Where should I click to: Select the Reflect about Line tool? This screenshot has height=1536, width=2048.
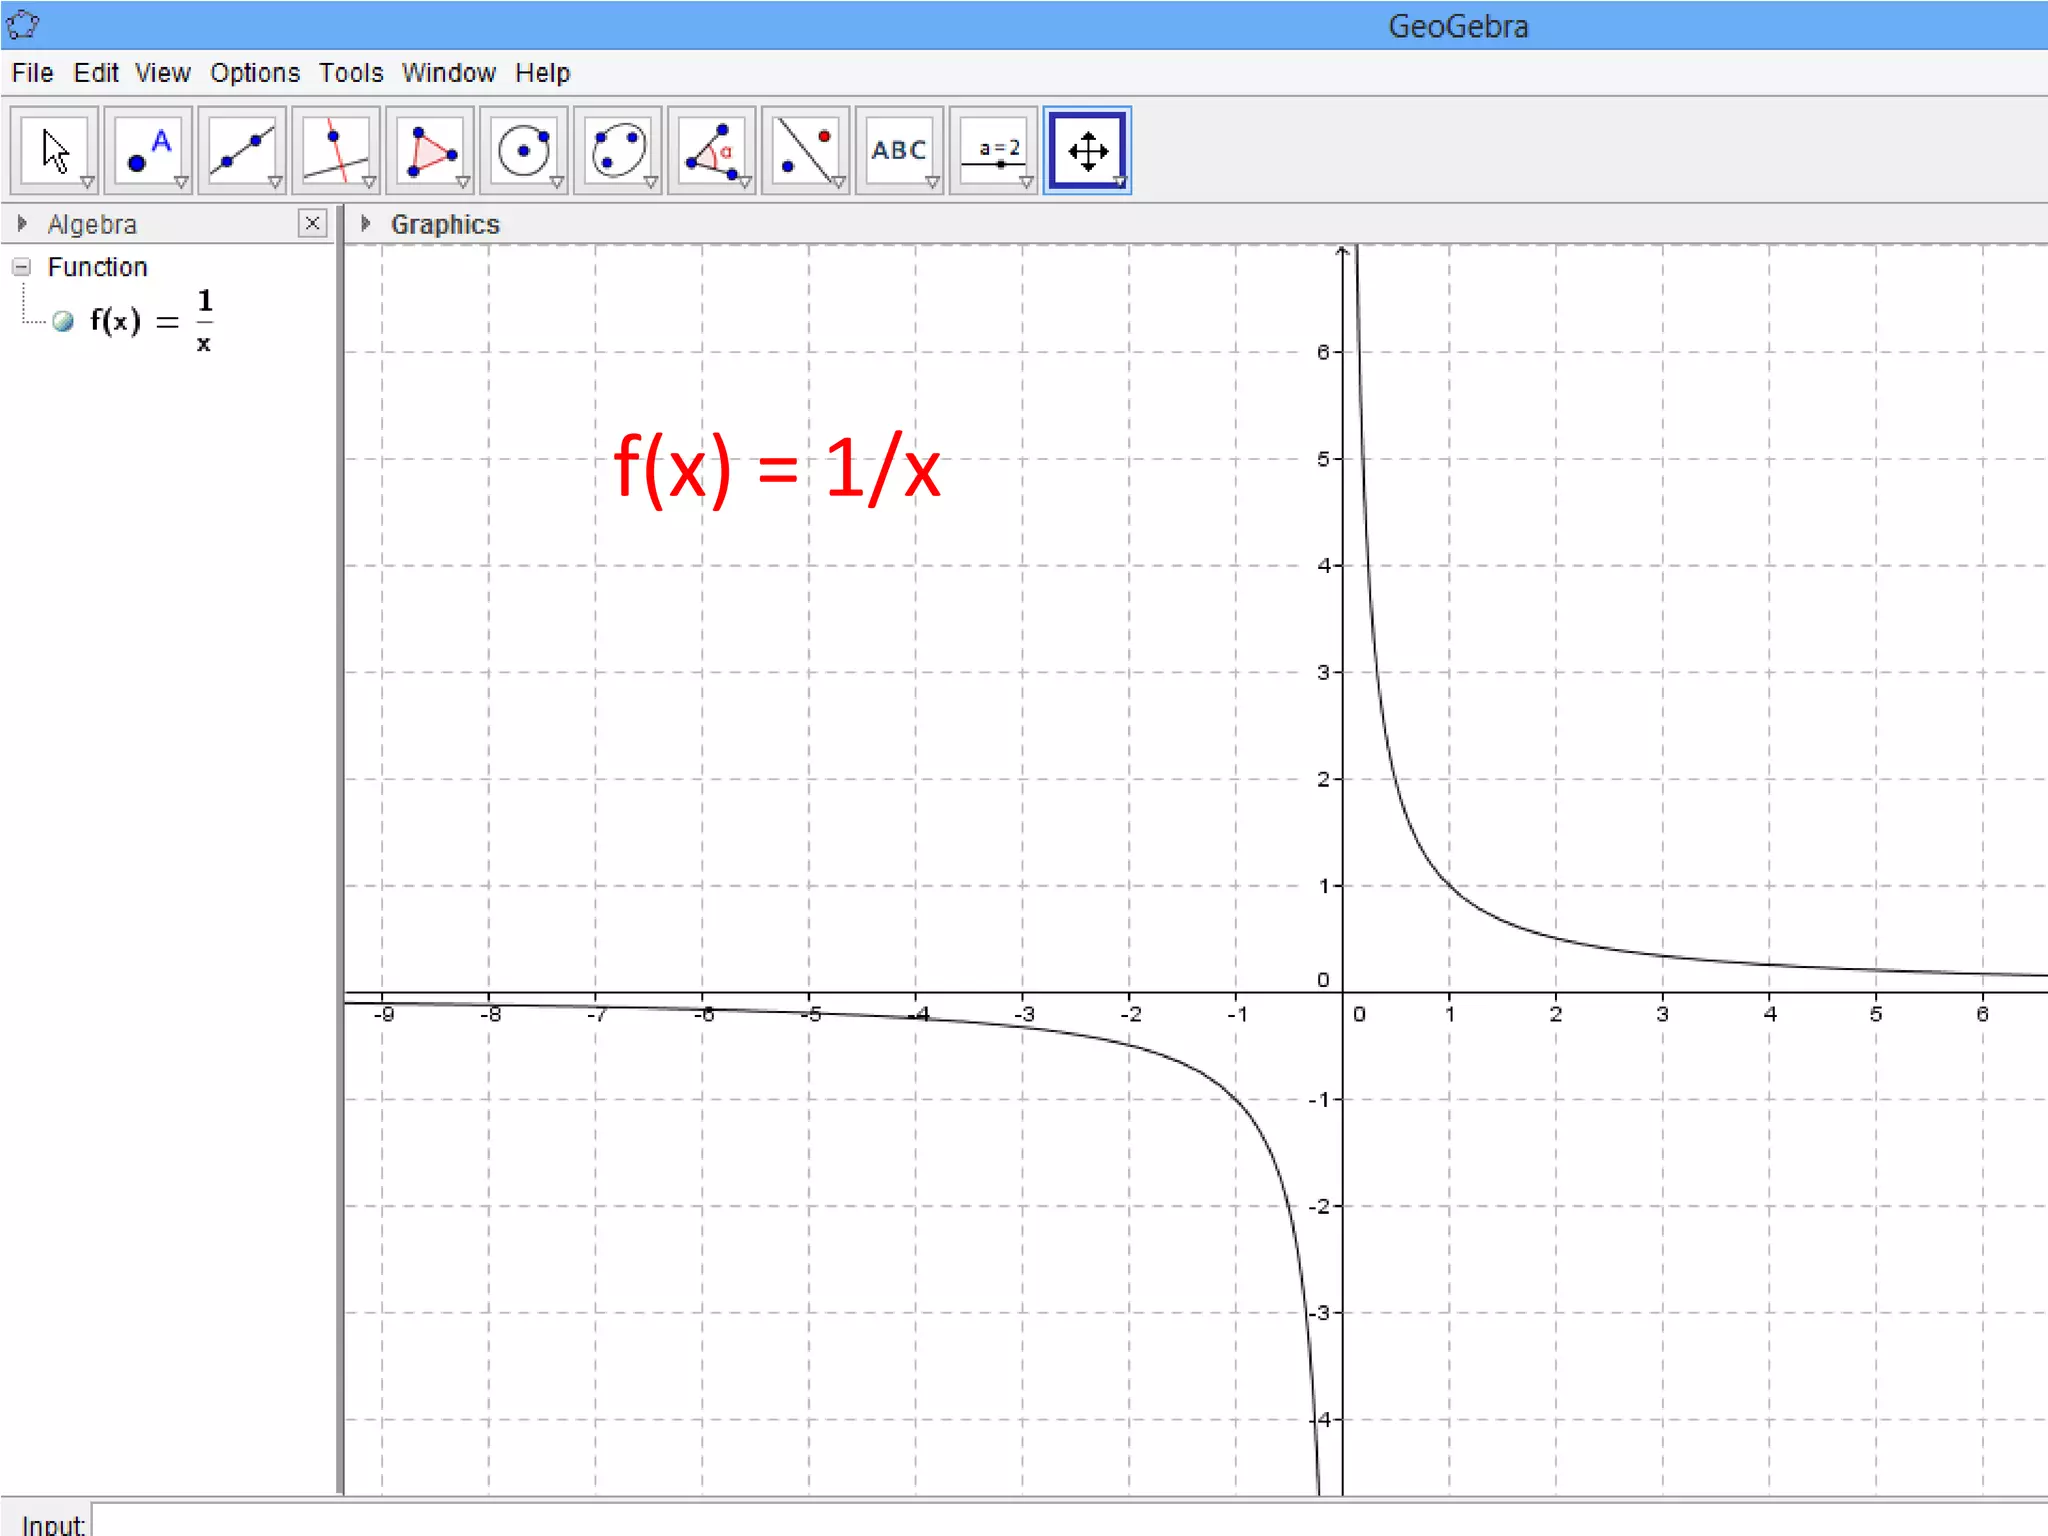click(806, 150)
